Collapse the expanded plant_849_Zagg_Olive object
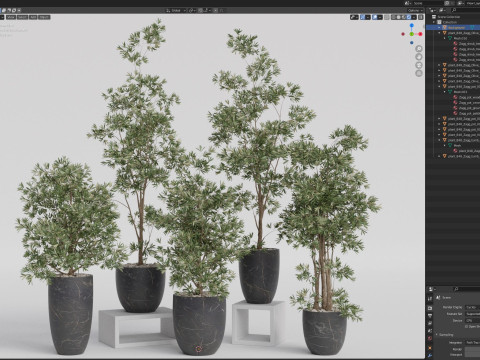480x360 pixels. point(439,33)
